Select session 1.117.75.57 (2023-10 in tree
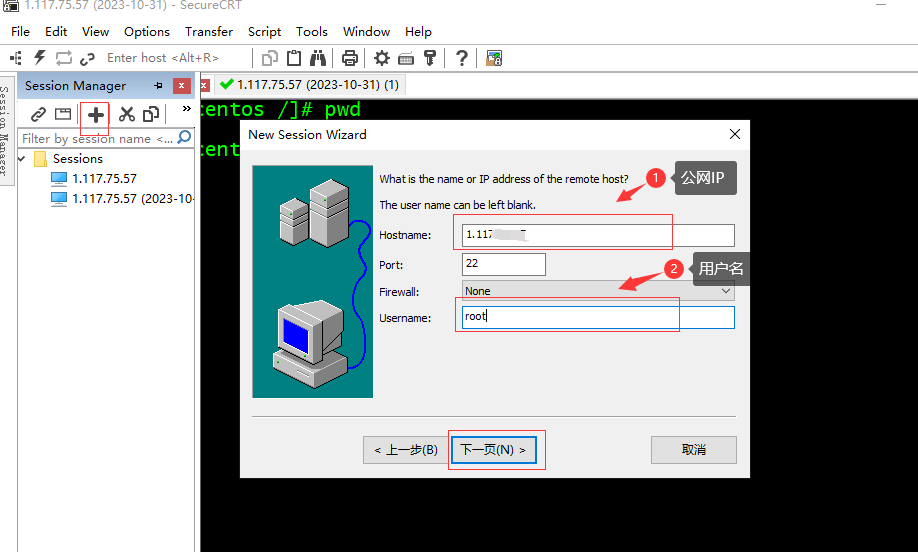 point(132,198)
